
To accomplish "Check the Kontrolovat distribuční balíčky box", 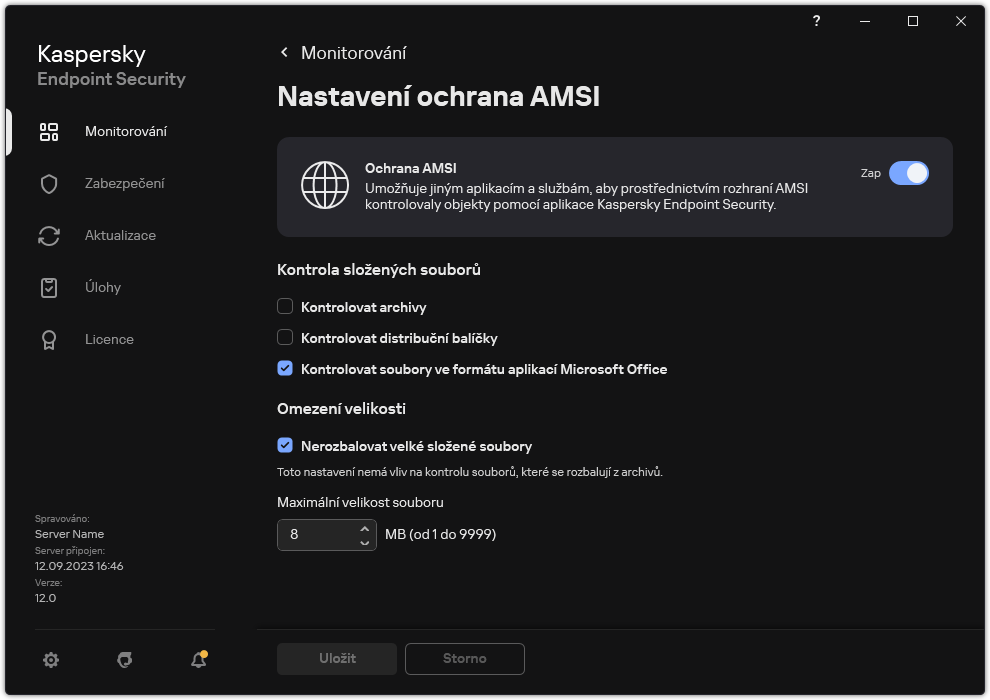I will pos(285,338).
